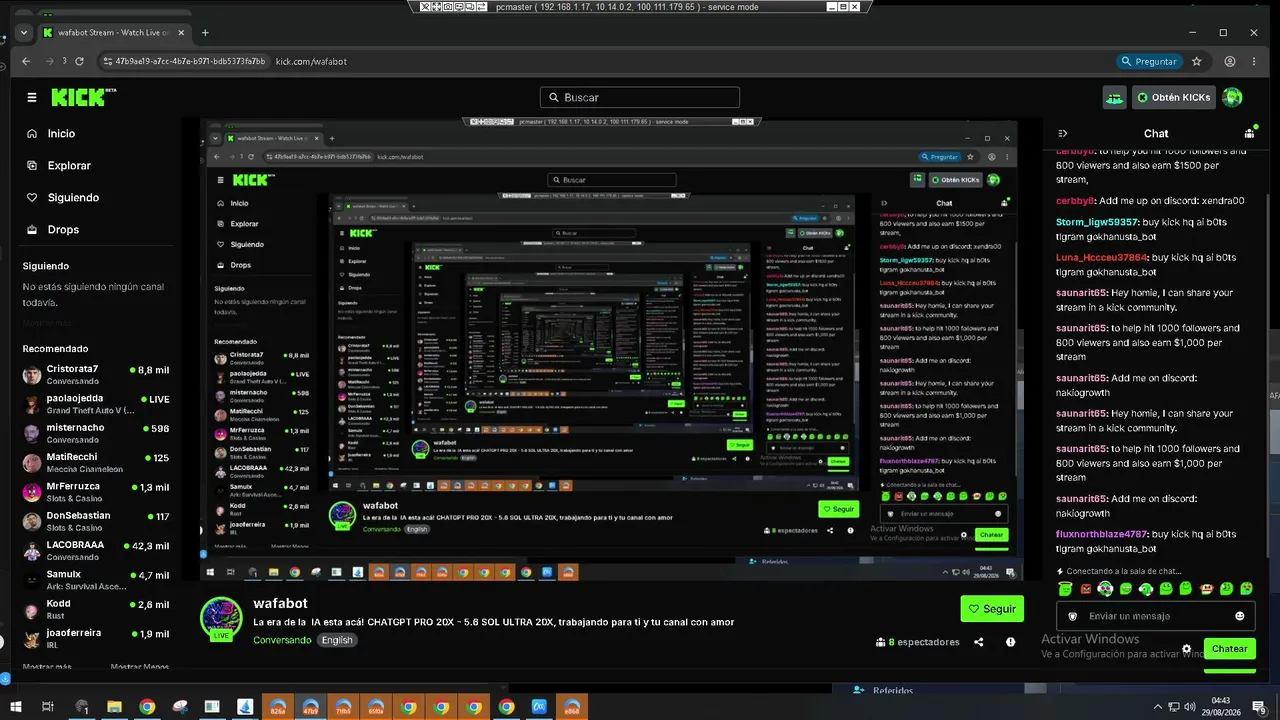Open recommended channel Samulx
Screen dimensions: 1280x720
(x=96, y=580)
